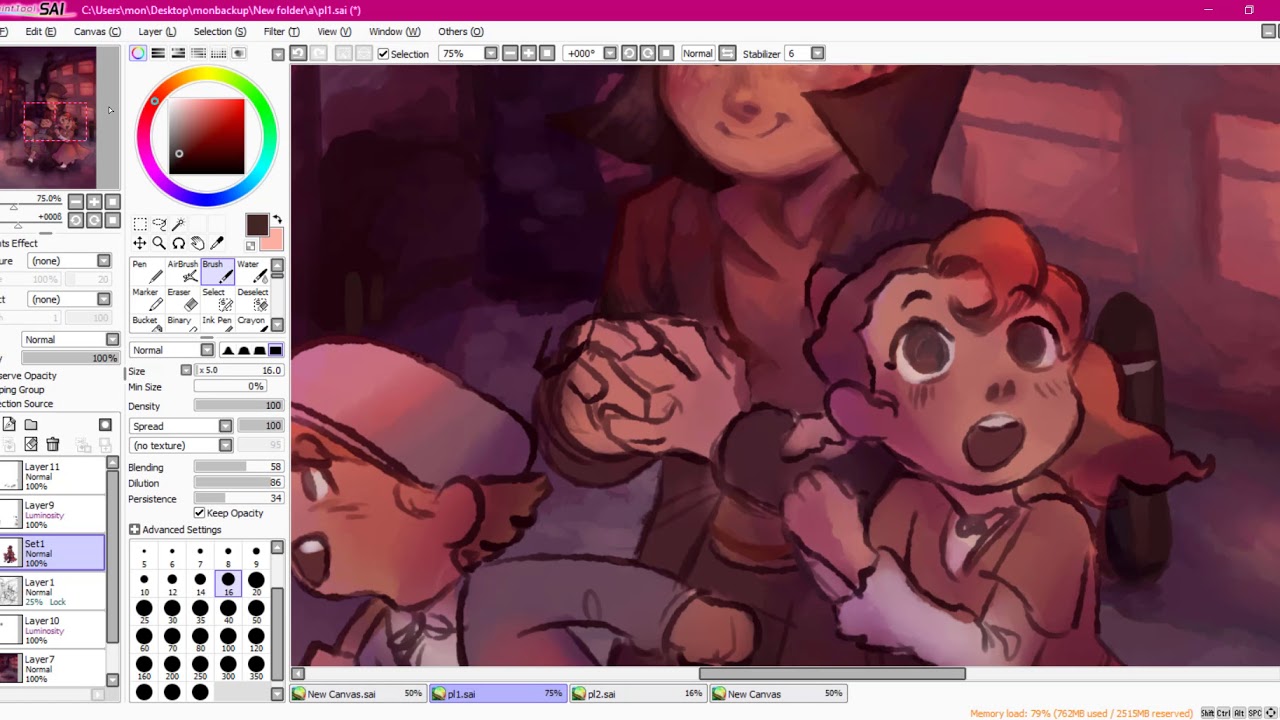Viewport: 1280px width, 720px height.
Task: Toggle the RGB slider panel
Action: pos(158,53)
